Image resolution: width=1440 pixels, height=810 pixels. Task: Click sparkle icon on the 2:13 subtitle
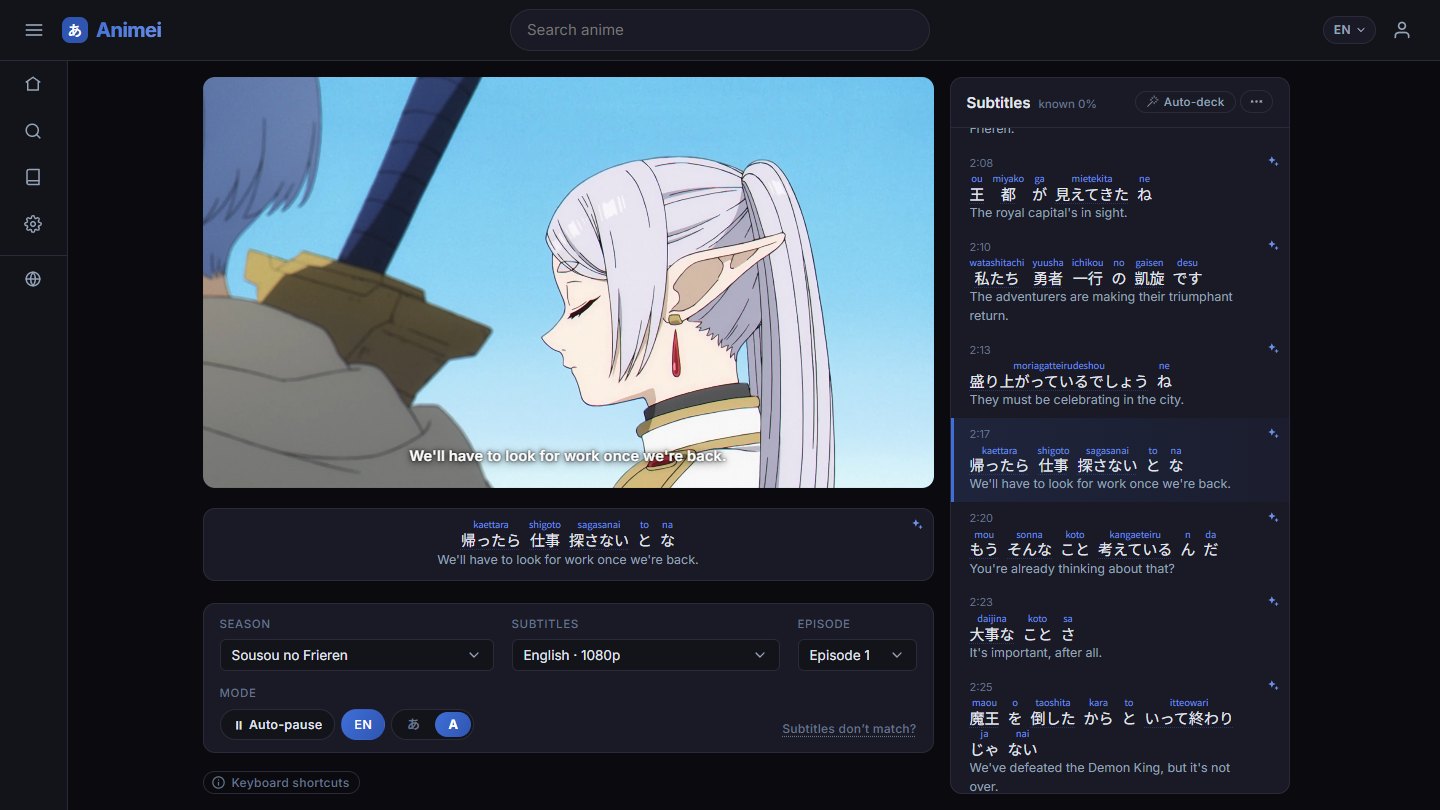(x=1273, y=348)
